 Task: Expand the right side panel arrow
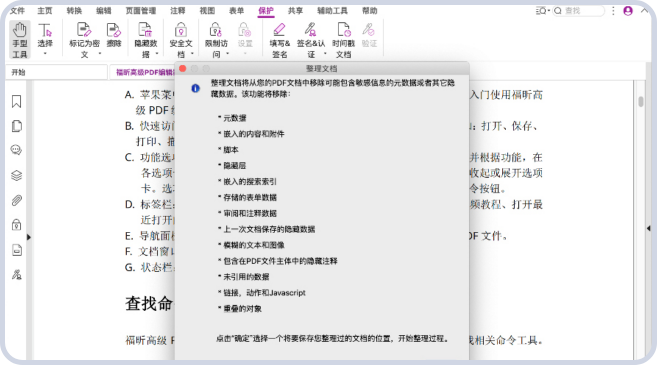pyautogui.click(x=649, y=228)
